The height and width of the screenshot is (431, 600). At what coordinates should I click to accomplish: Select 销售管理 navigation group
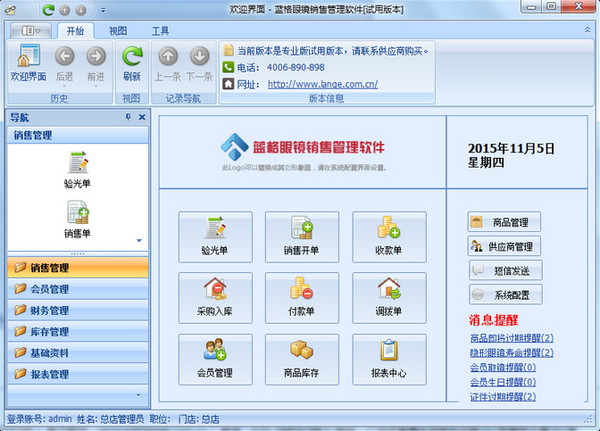coord(78,268)
